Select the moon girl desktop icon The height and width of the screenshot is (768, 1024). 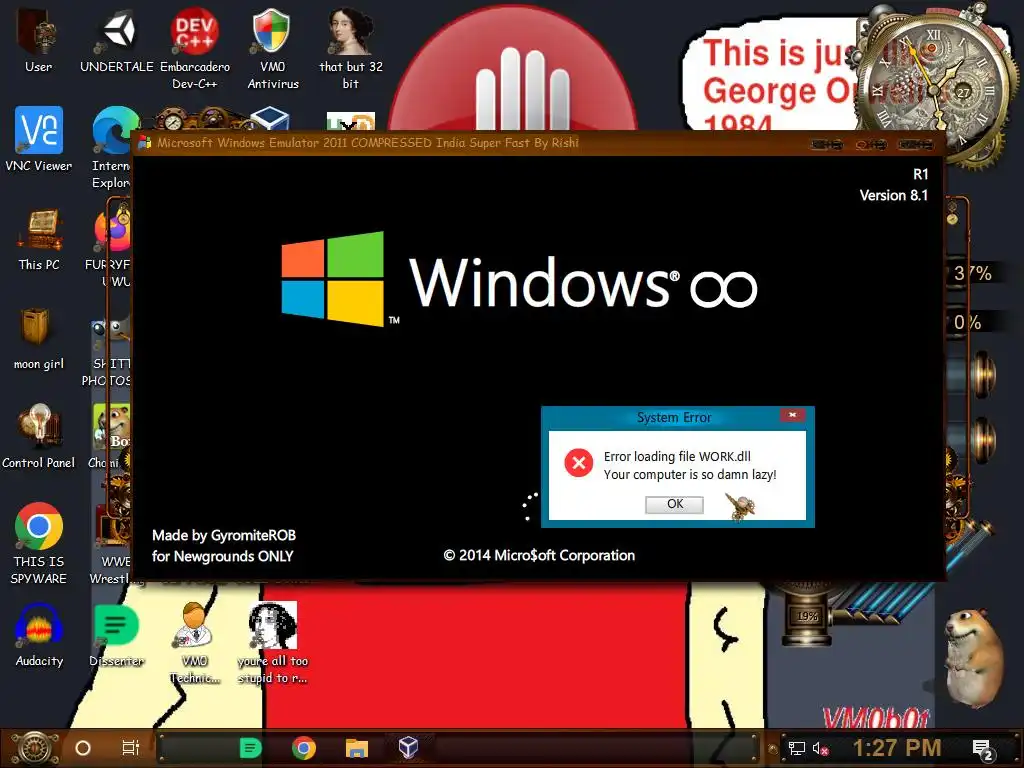tap(39, 338)
